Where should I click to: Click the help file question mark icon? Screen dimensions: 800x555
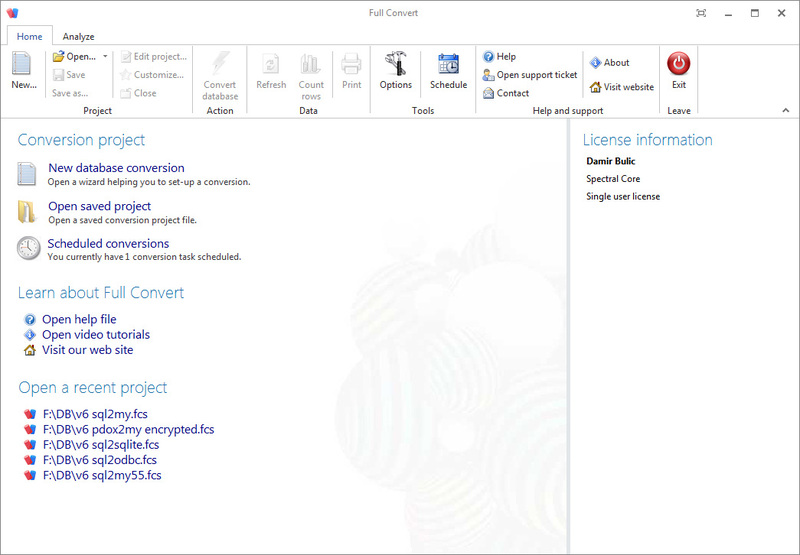click(x=30, y=320)
